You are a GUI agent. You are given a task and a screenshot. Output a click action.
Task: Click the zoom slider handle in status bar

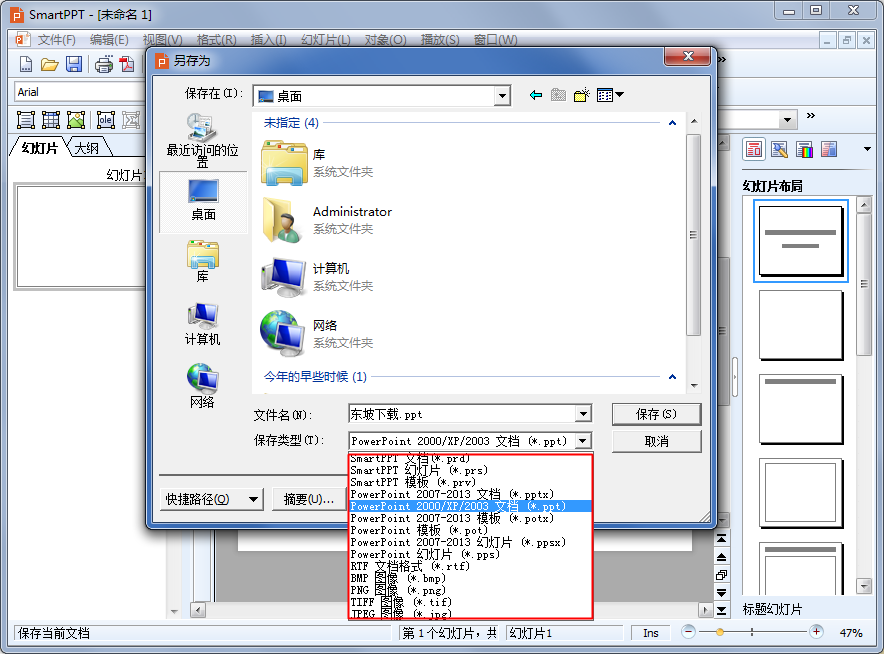(x=720, y=633)
